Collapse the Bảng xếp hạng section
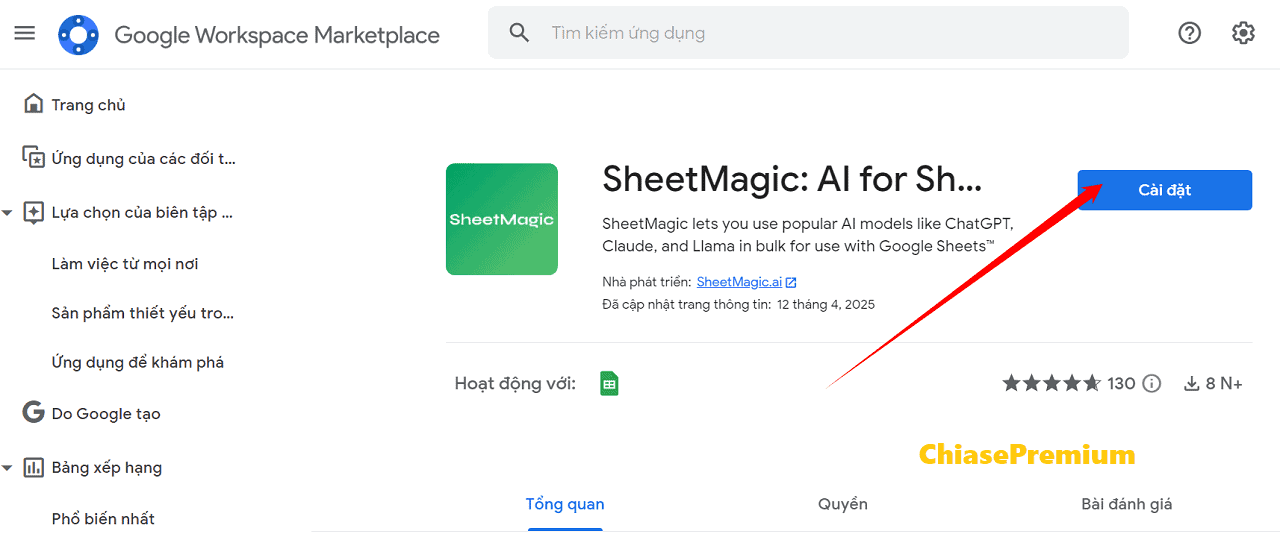Image resolution: width=1280 pixels, height=534 pixels. click(x=8, y=467)
